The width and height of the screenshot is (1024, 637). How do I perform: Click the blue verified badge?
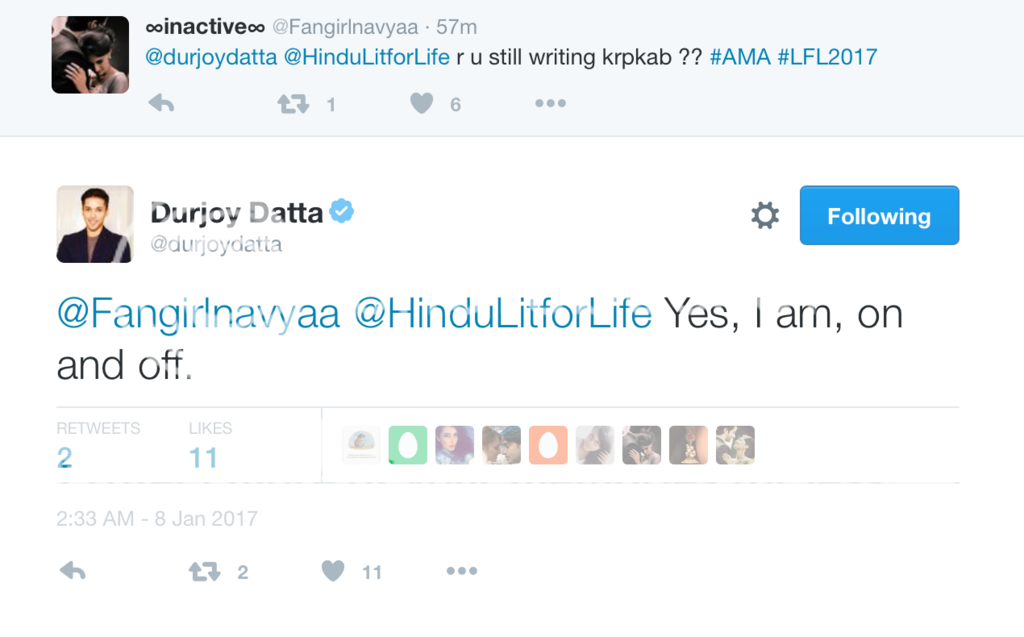[x=342, y=212]
